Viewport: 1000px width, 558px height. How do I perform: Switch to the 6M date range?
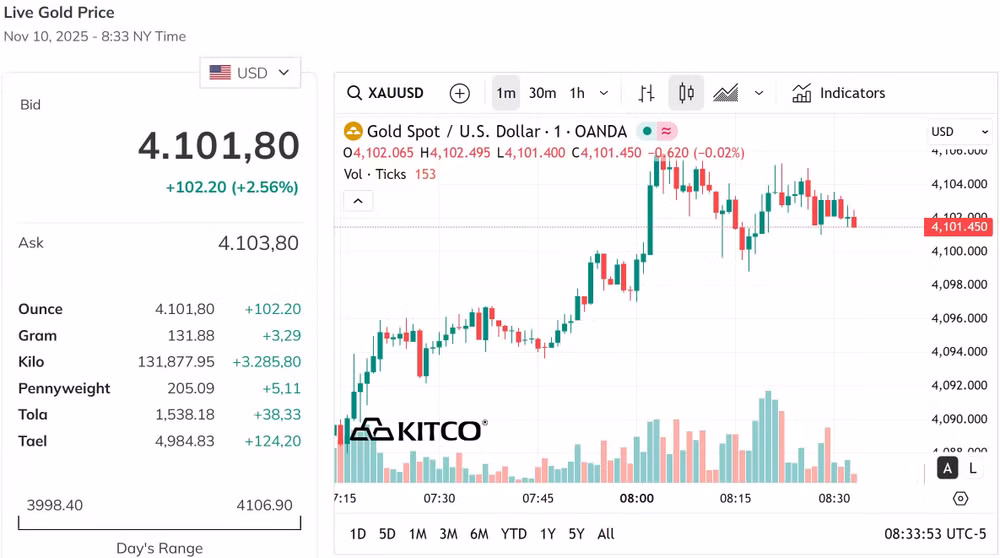point(479,534)
